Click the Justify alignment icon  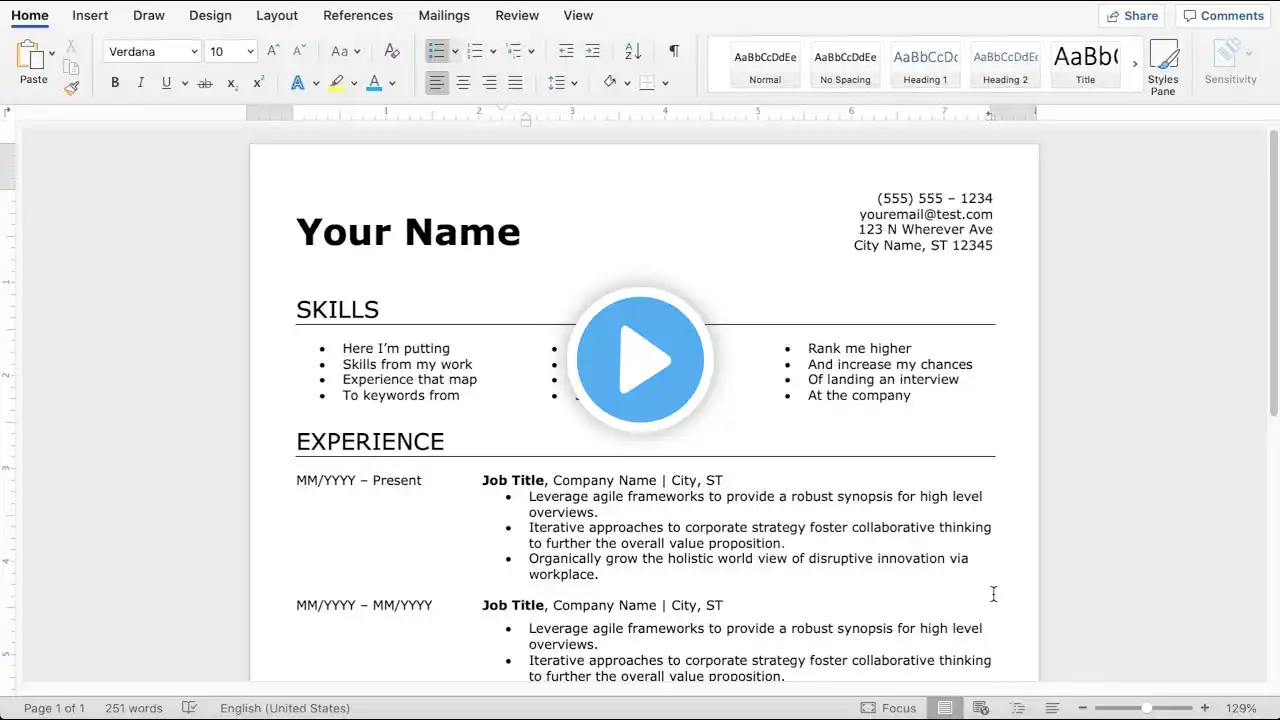(515, 83)
